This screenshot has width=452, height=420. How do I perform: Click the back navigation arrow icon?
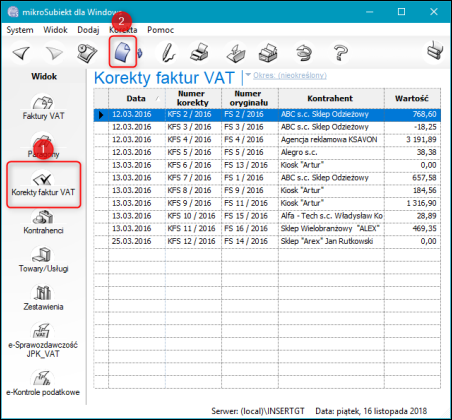pyautogui.click(x=21, y=53)
